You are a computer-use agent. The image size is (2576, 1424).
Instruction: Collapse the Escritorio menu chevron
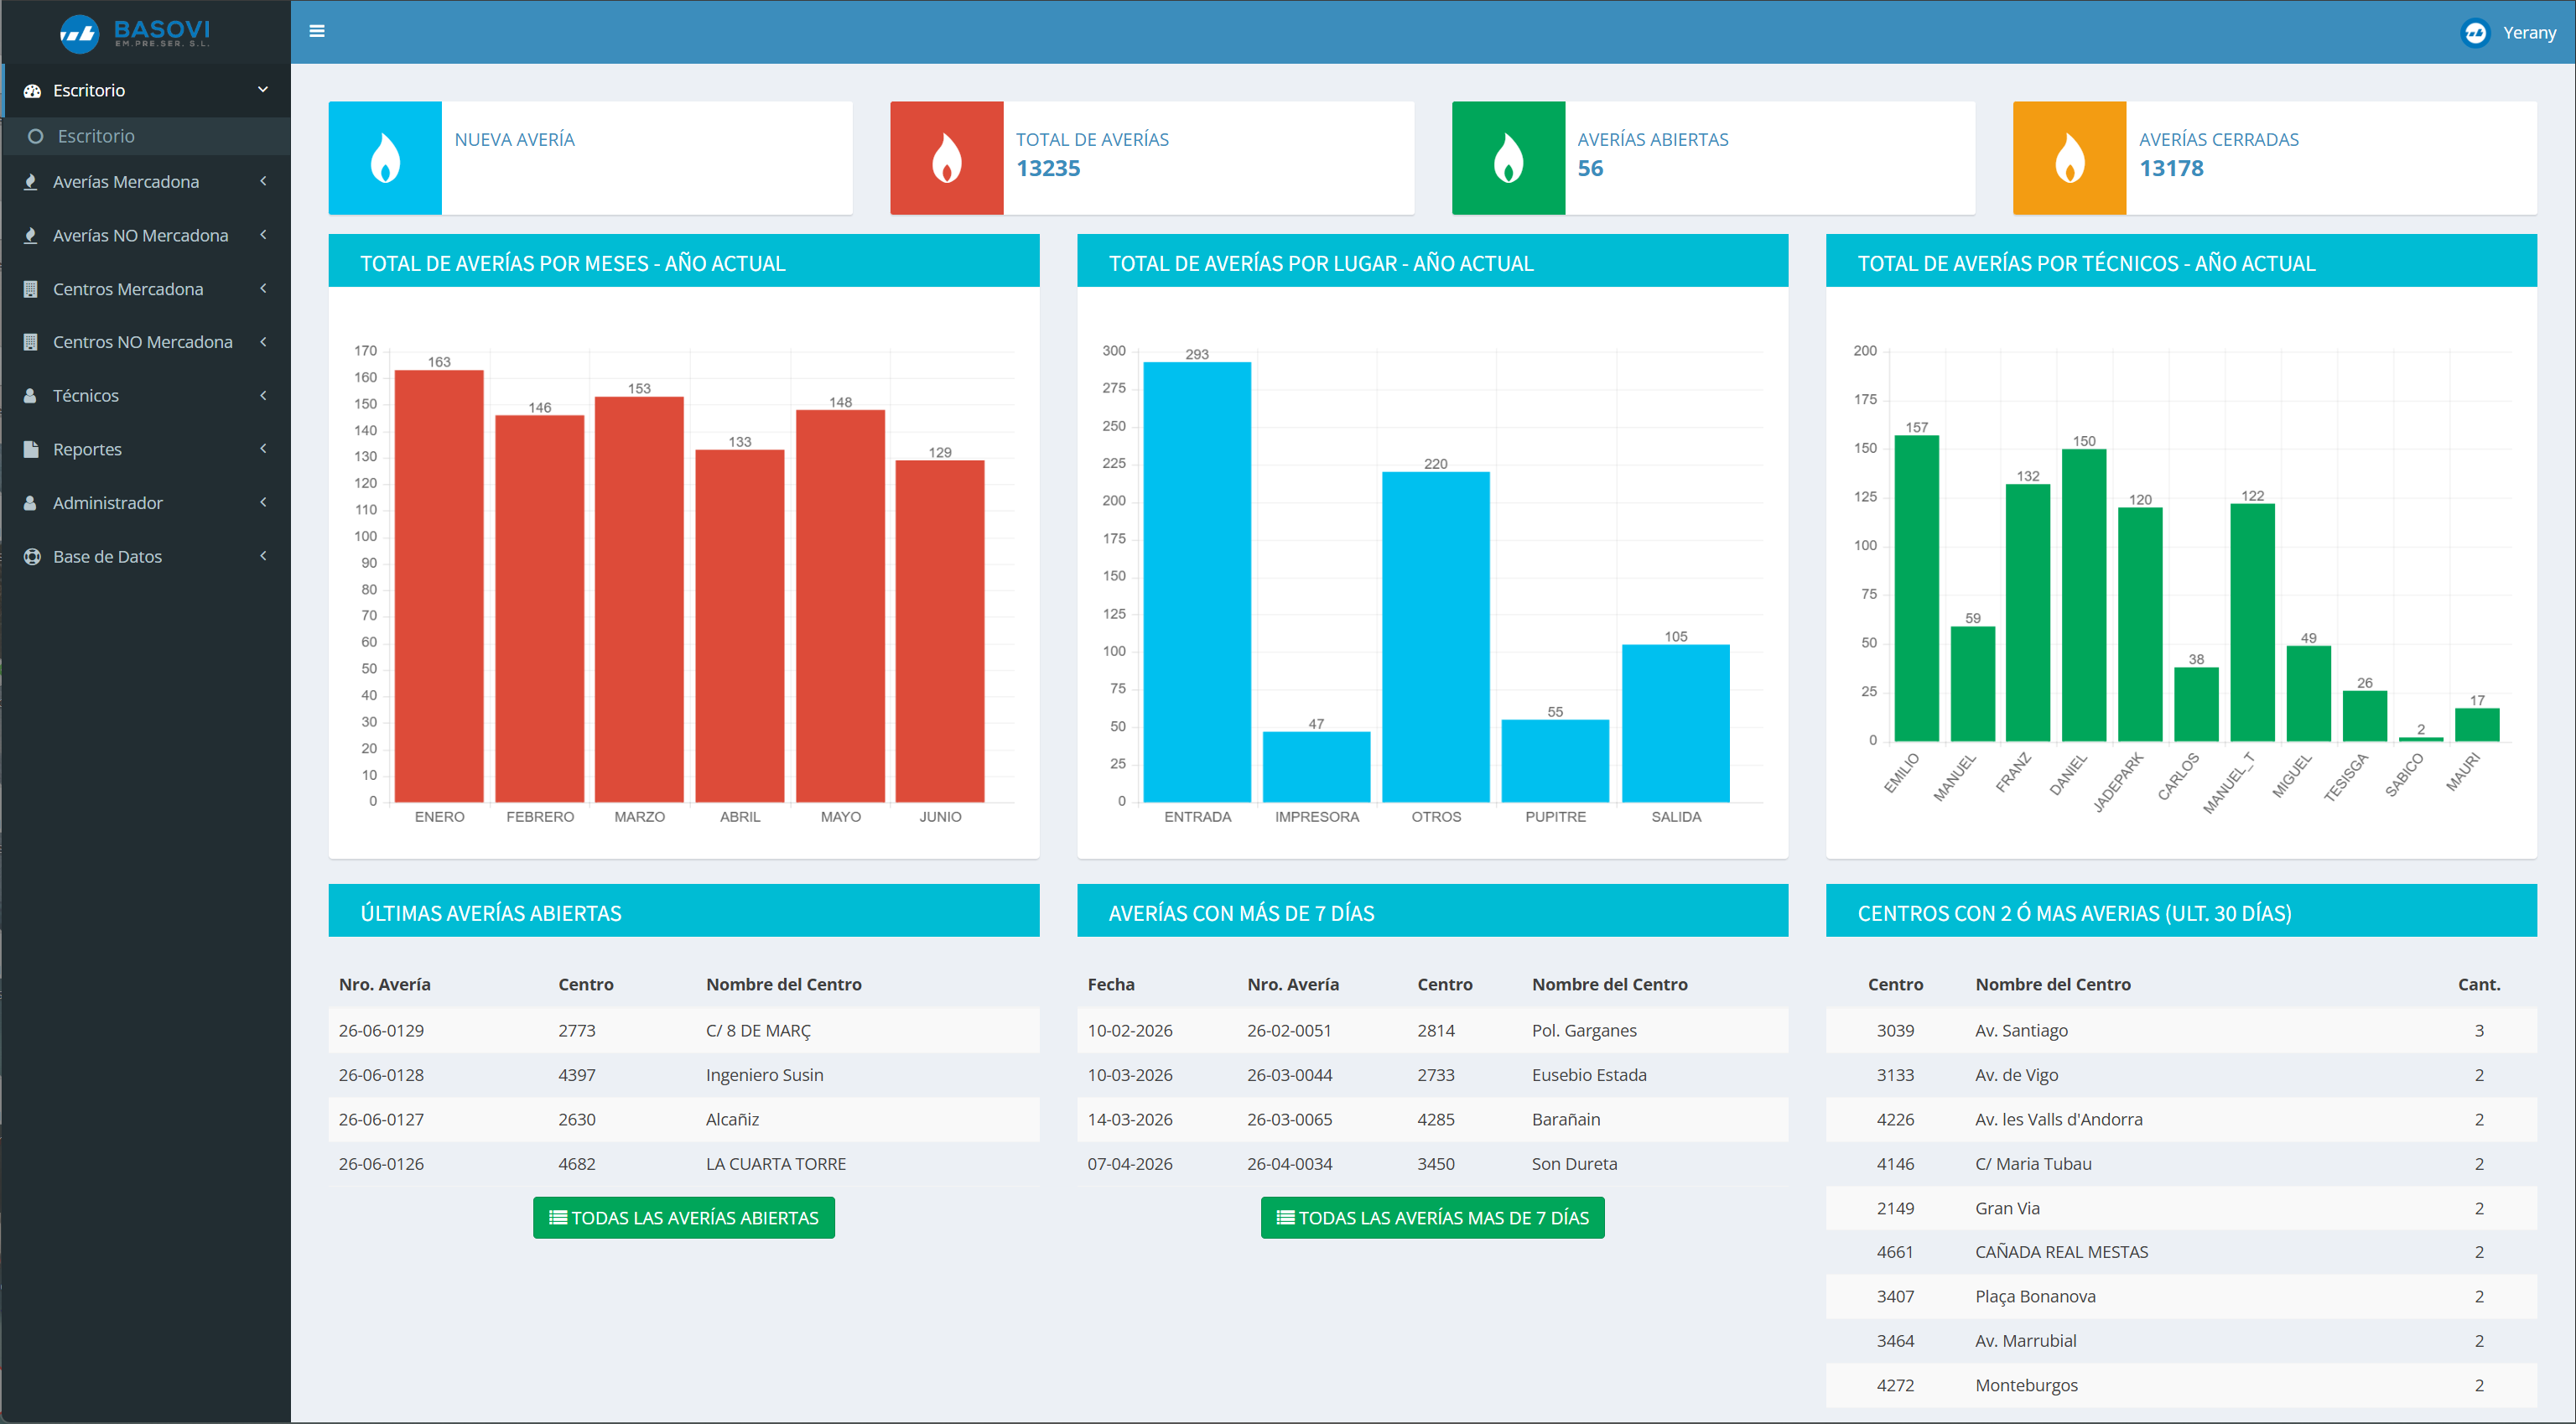[263, 90]
